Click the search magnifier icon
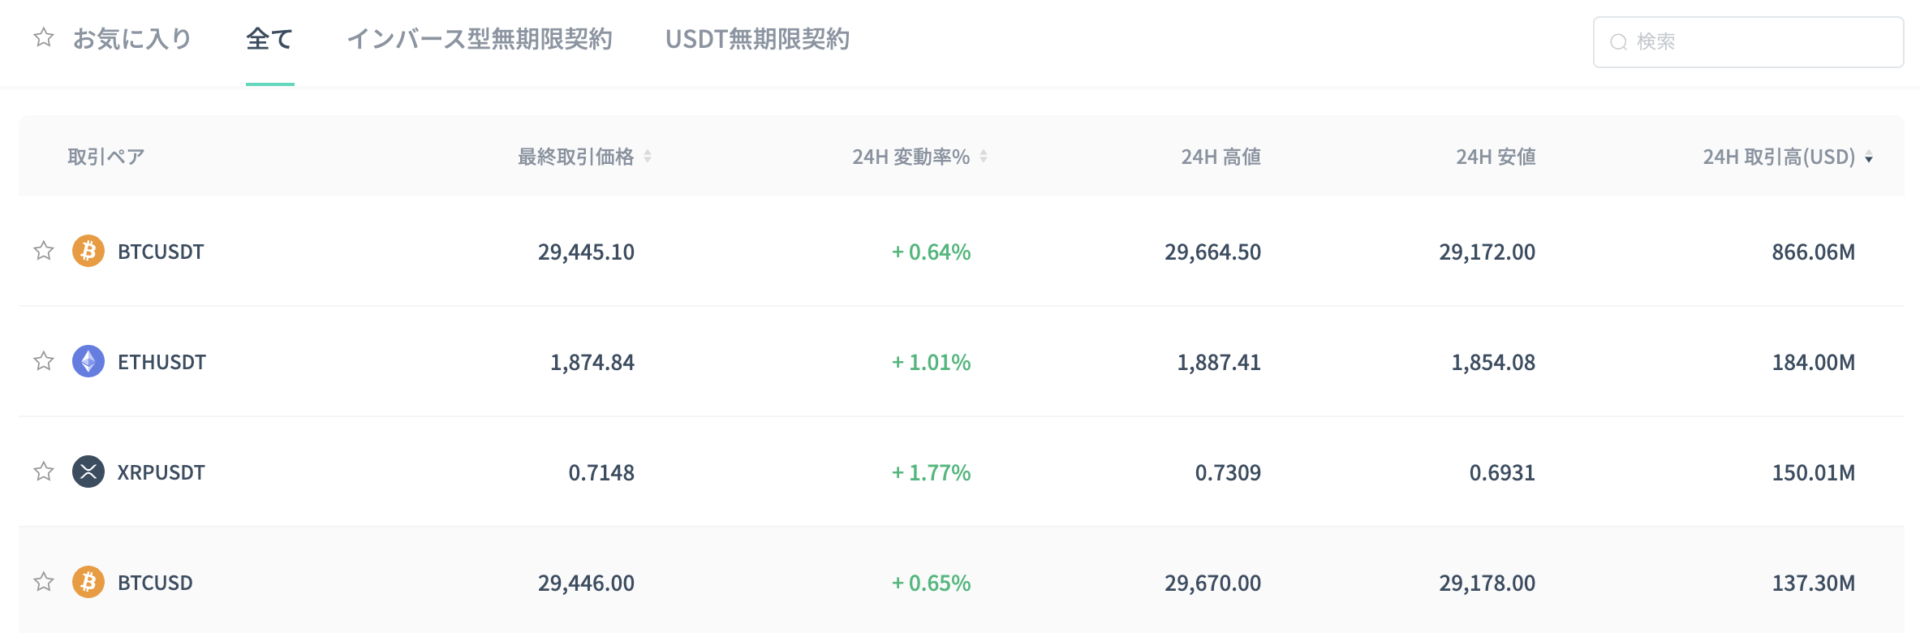The image size is (1920, 633). (1618, 42)
